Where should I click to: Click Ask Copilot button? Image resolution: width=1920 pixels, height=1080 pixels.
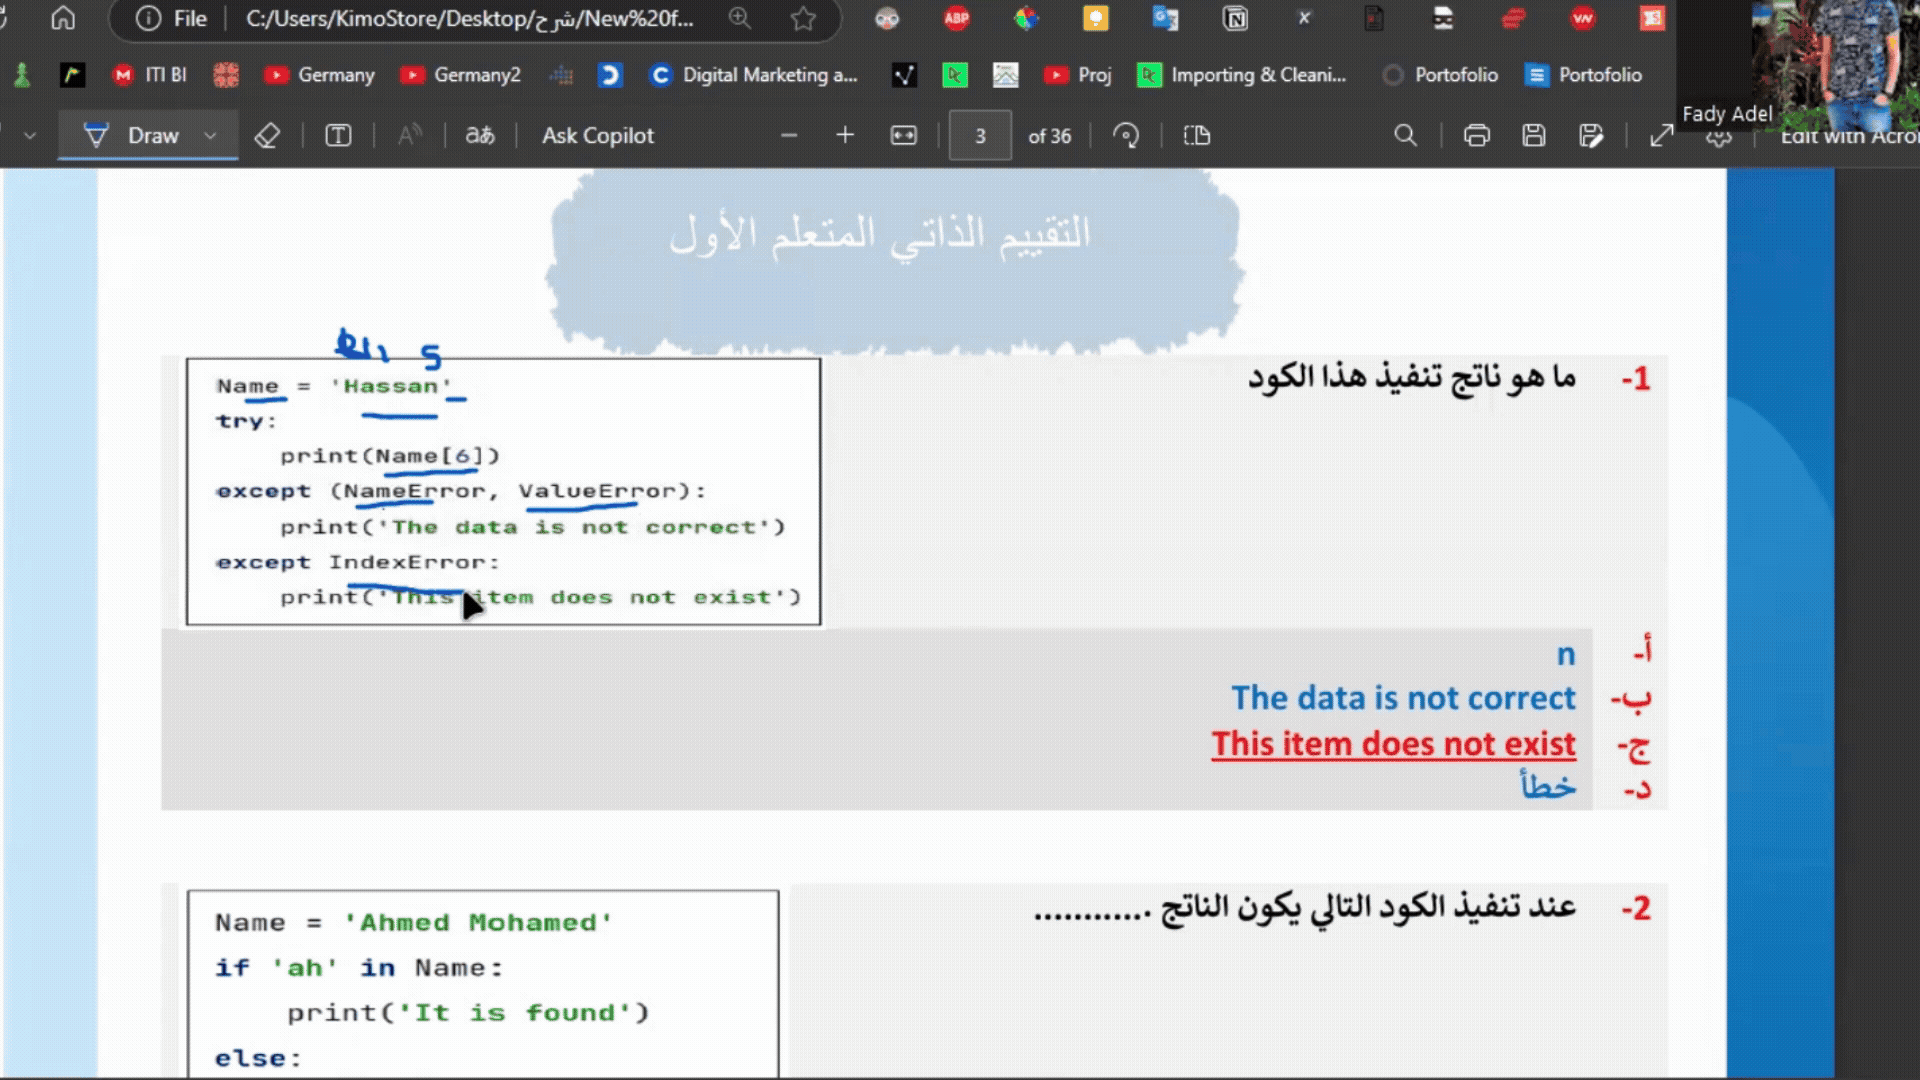(597, 136)
